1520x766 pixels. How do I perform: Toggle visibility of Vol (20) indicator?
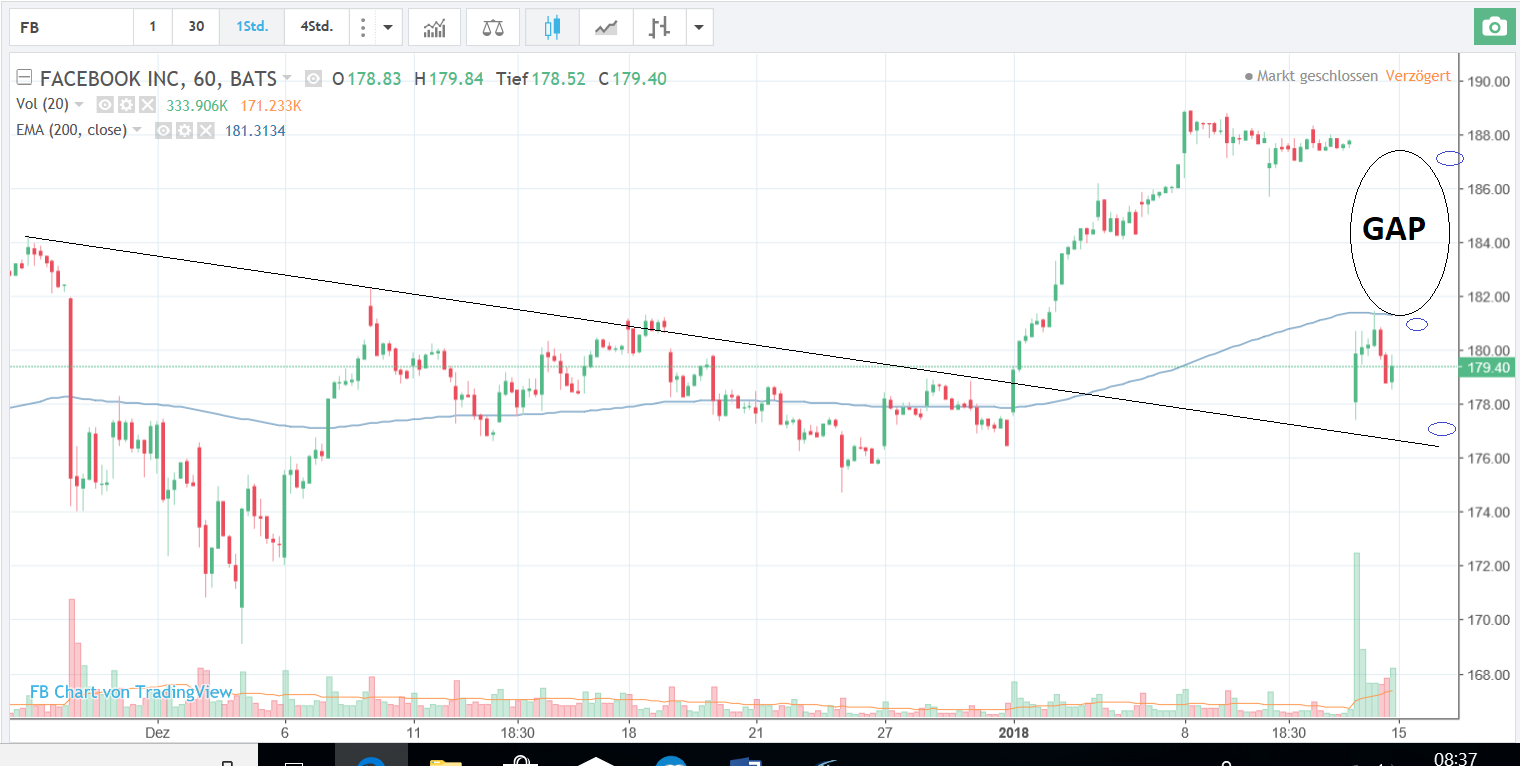click(105, 105)
